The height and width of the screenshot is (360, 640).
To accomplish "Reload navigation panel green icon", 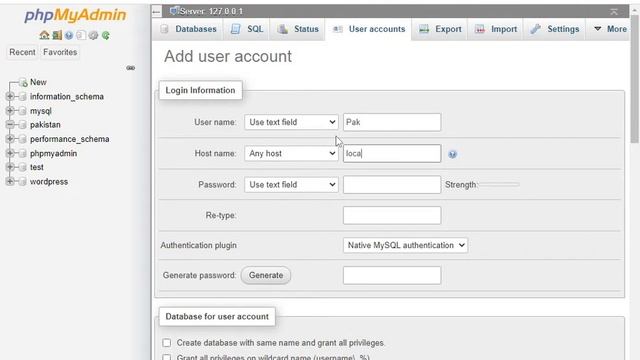I will [106, 36].
